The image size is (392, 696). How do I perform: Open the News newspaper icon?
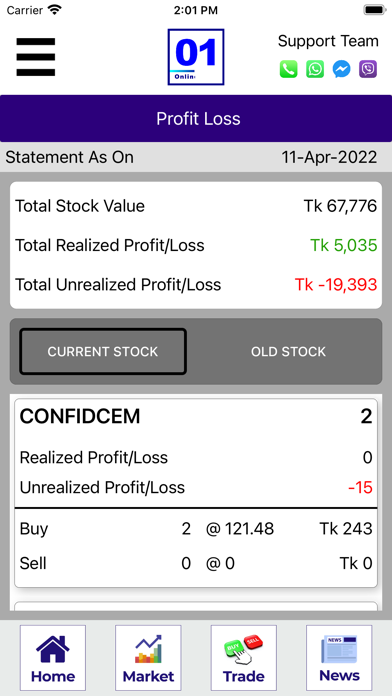pos(339,657)
